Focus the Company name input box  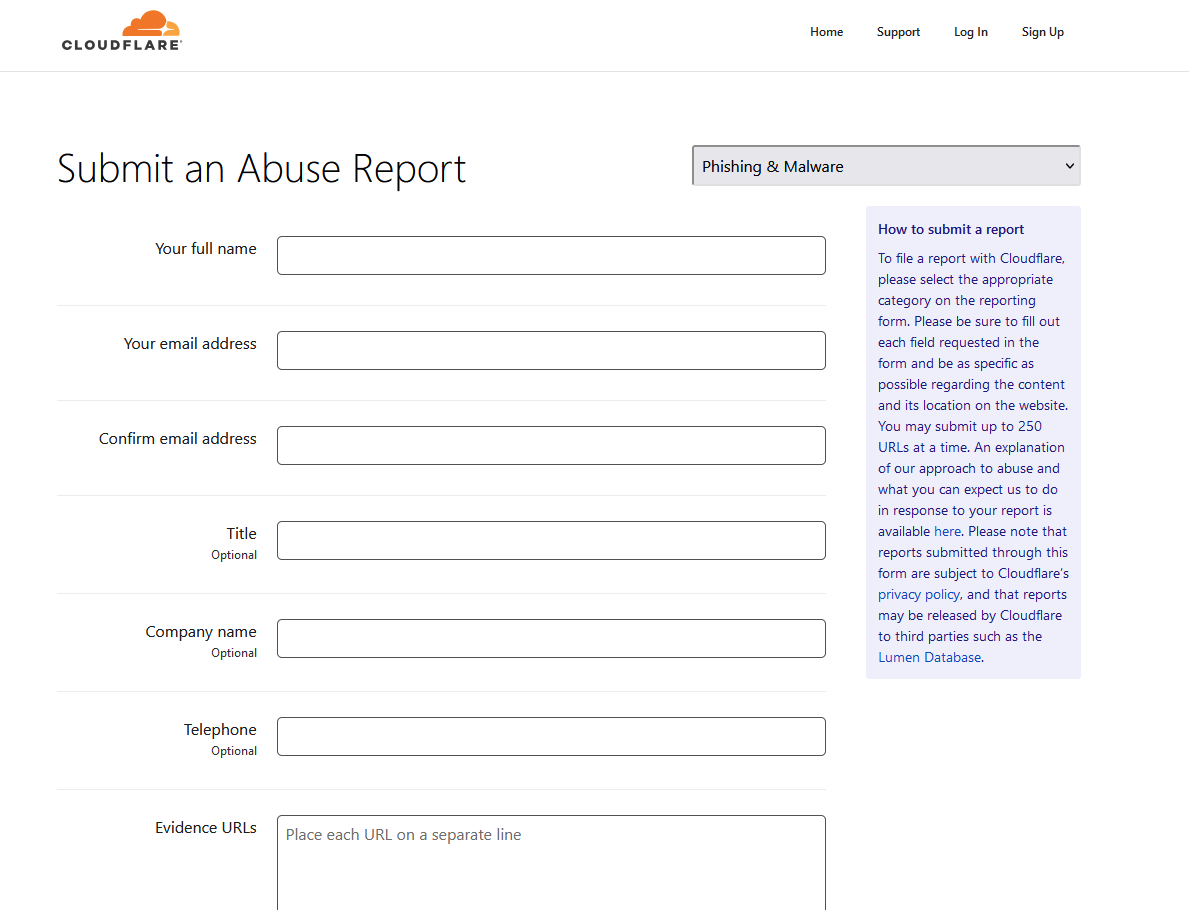(551, 639)
